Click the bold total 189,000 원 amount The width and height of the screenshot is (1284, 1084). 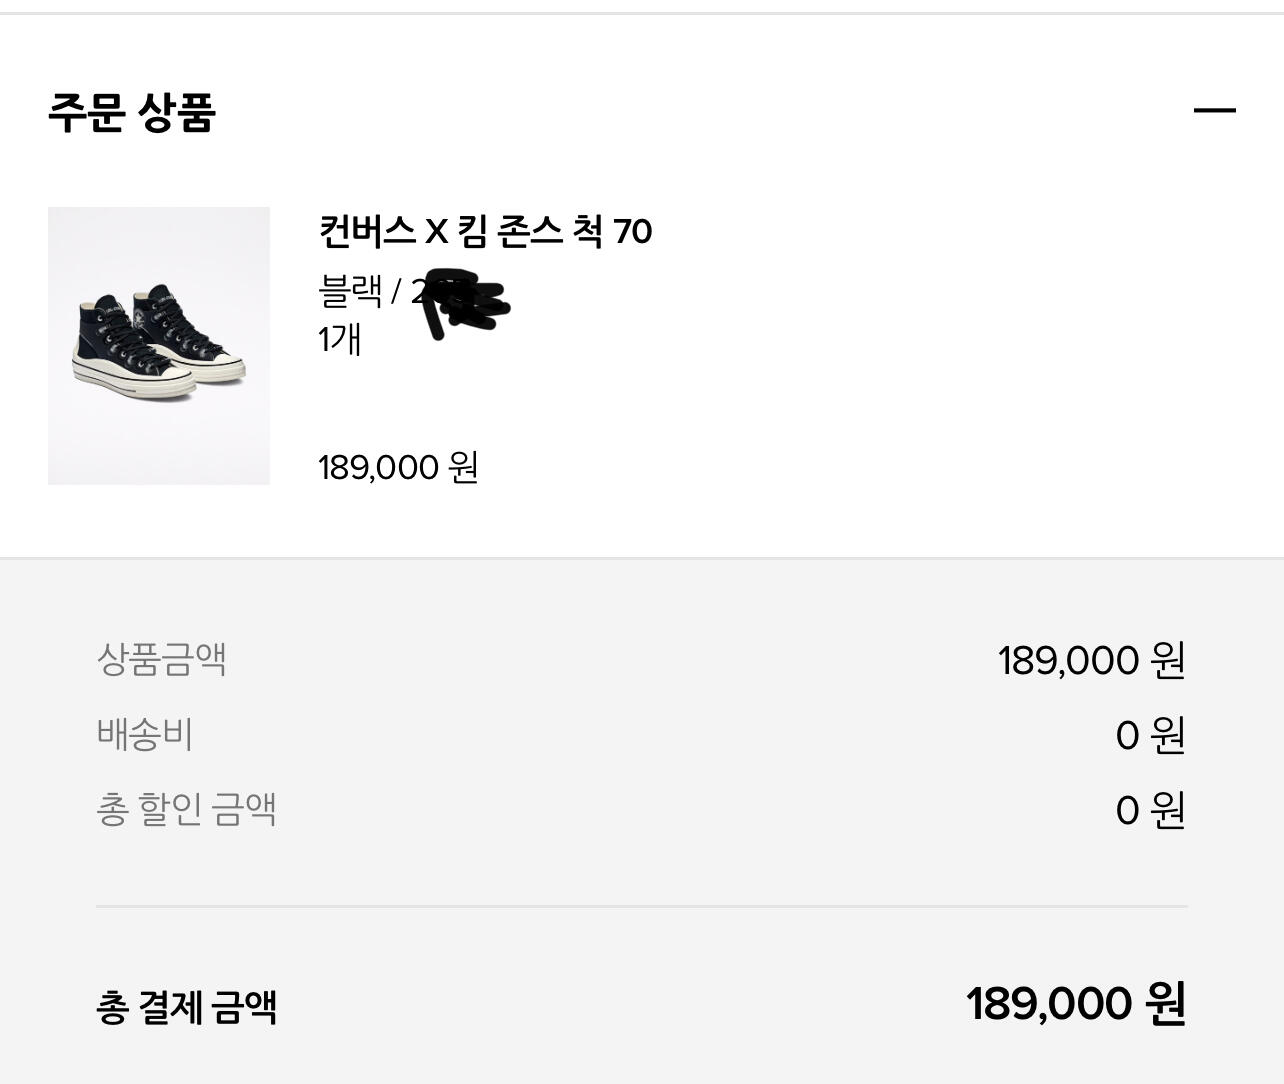tap(1076, 1003)
